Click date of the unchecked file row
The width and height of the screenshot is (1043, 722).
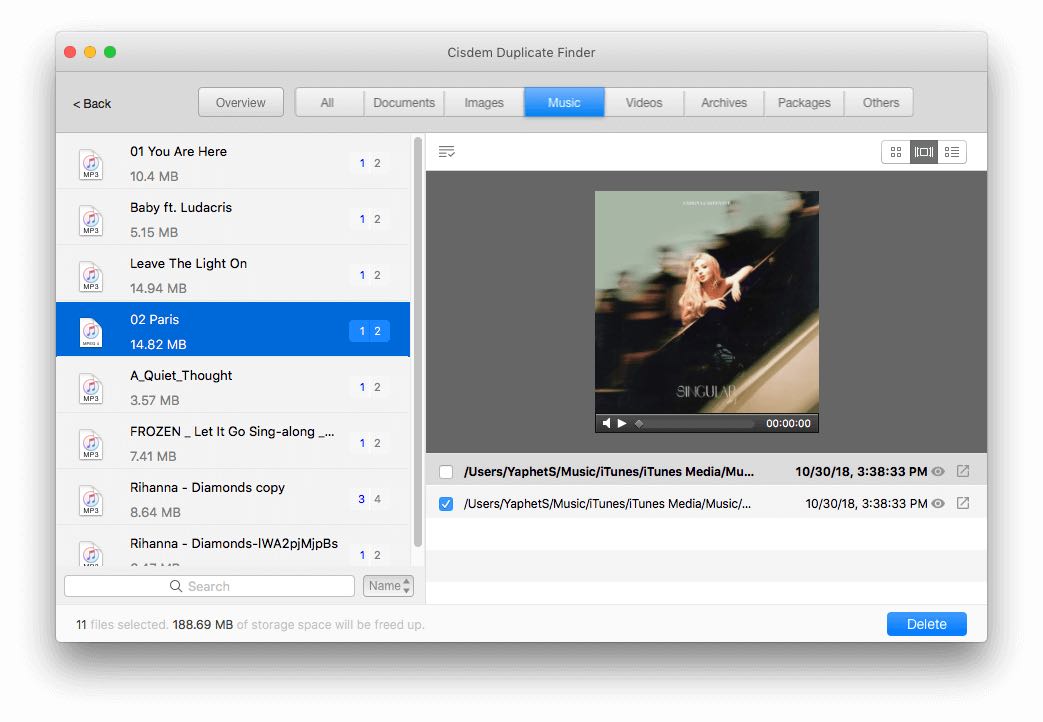pyautogui.click(x=861, y=471)
